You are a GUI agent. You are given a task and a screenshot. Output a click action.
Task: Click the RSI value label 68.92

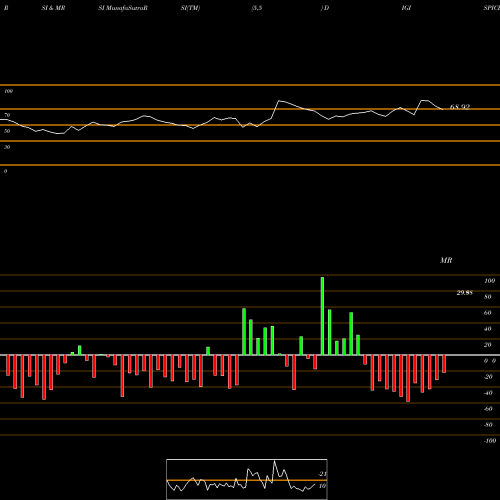pyautogui.click(x=460, y=107)
